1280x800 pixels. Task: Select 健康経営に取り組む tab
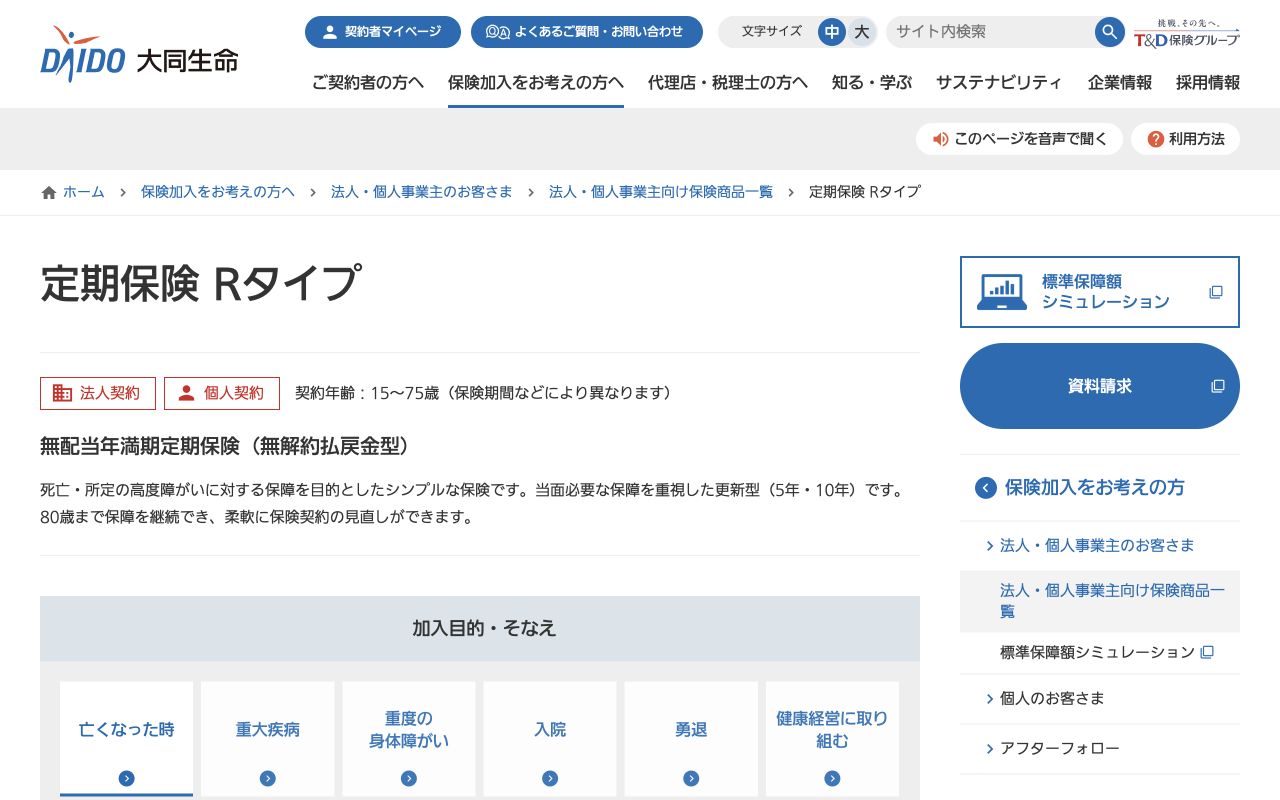832,739
